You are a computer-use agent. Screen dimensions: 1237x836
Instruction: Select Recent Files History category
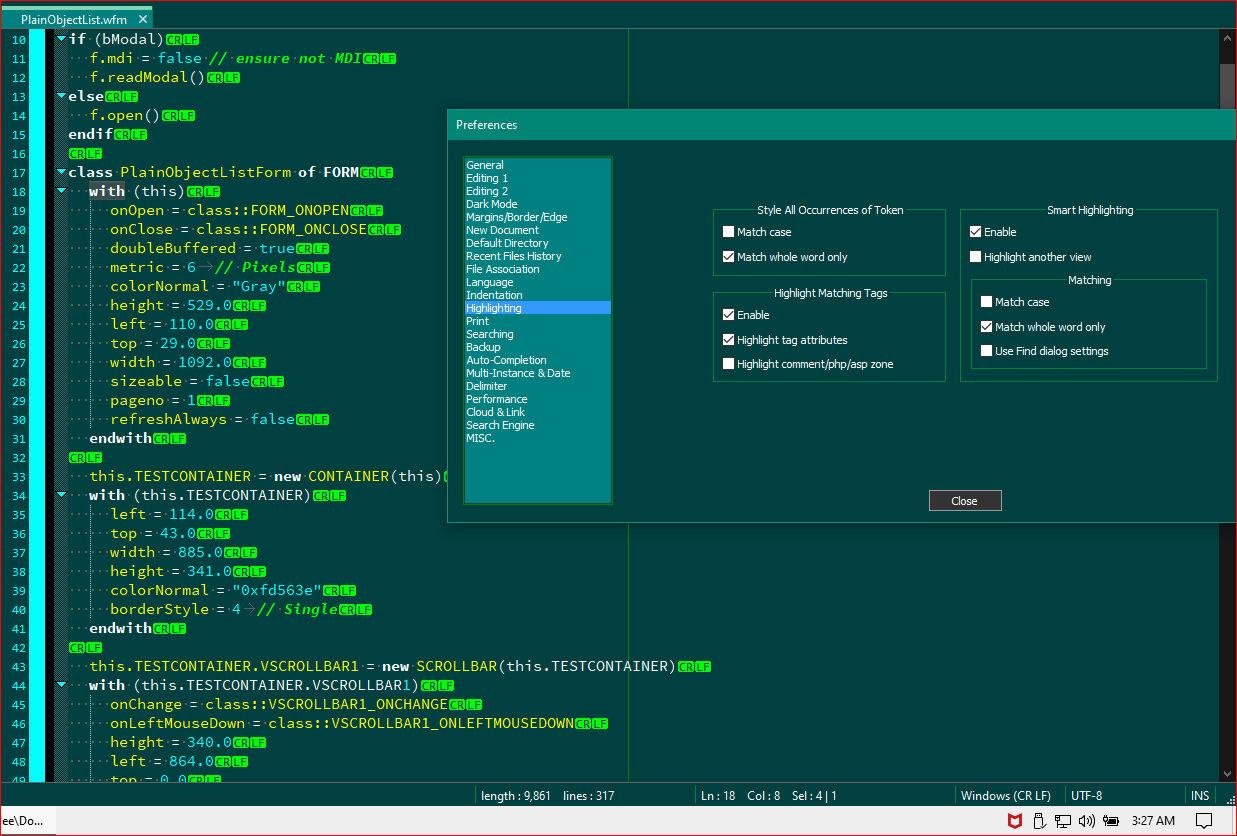[538, 256]
